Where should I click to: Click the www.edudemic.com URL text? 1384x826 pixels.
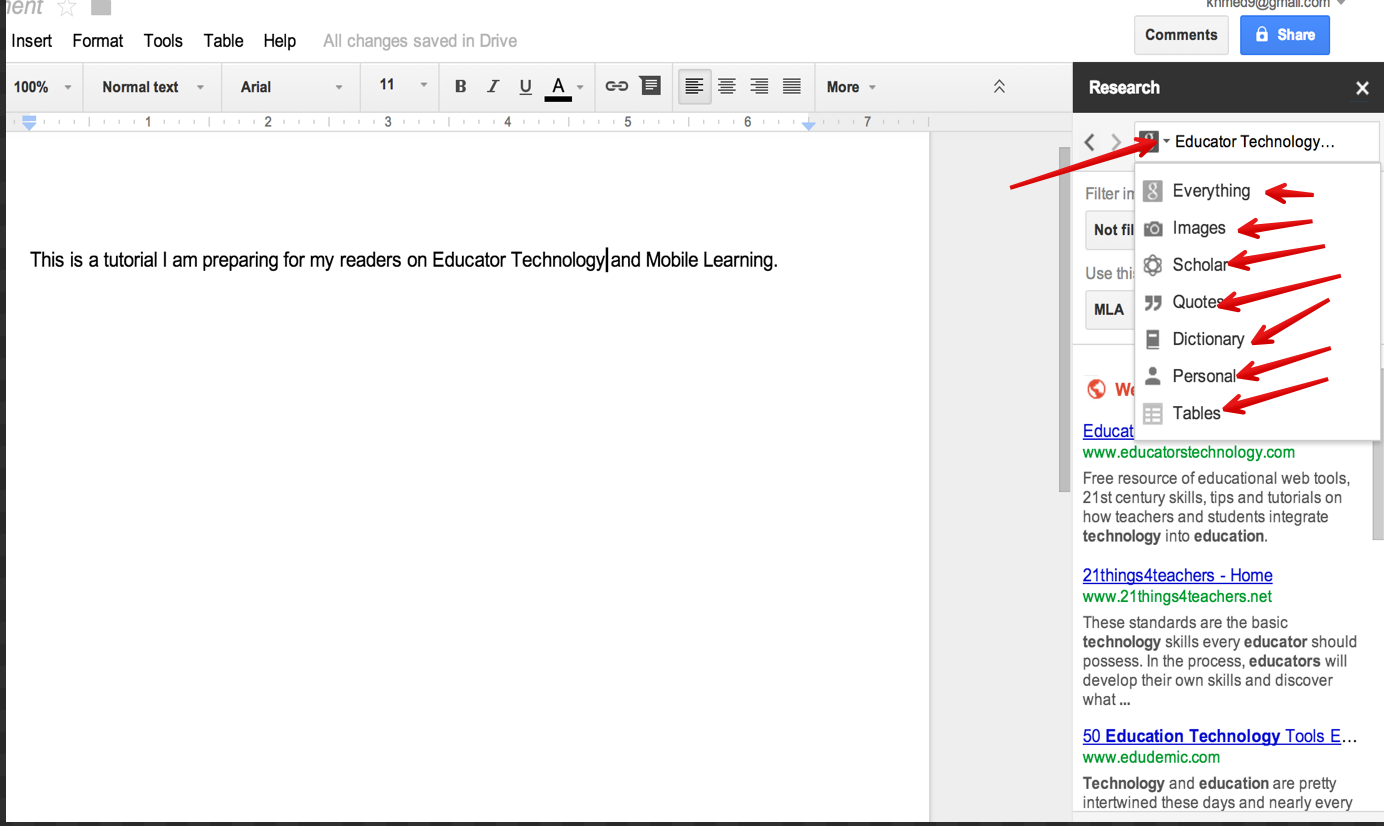click(1151, 757)
